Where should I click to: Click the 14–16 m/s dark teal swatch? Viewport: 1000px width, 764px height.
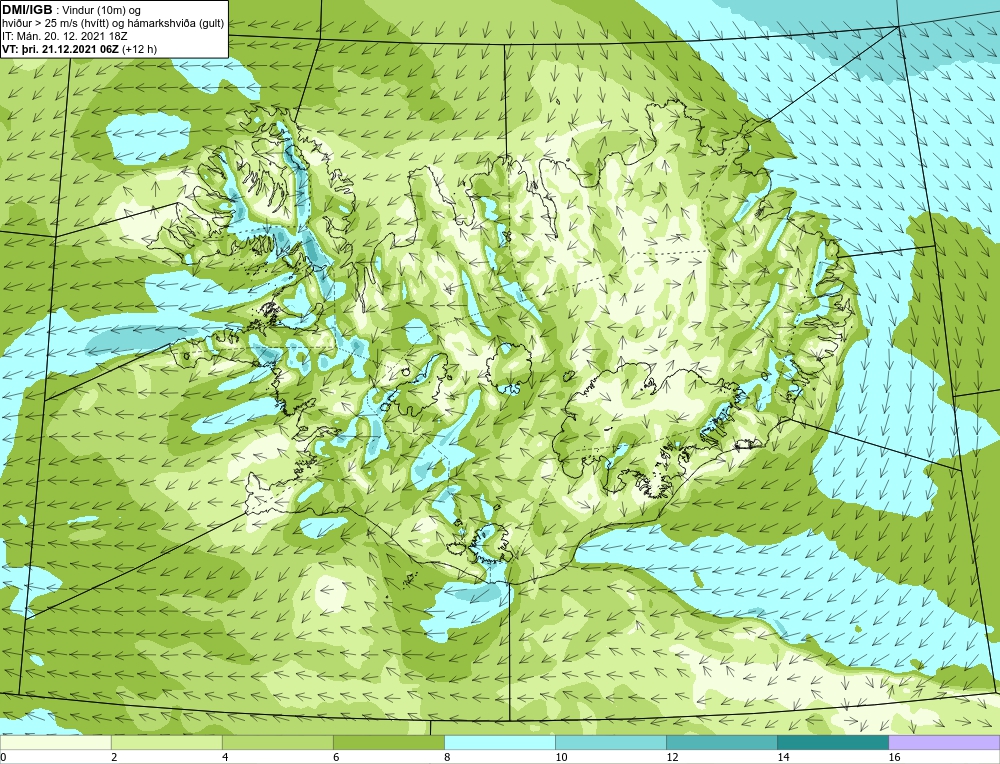(x=832, y=742)
